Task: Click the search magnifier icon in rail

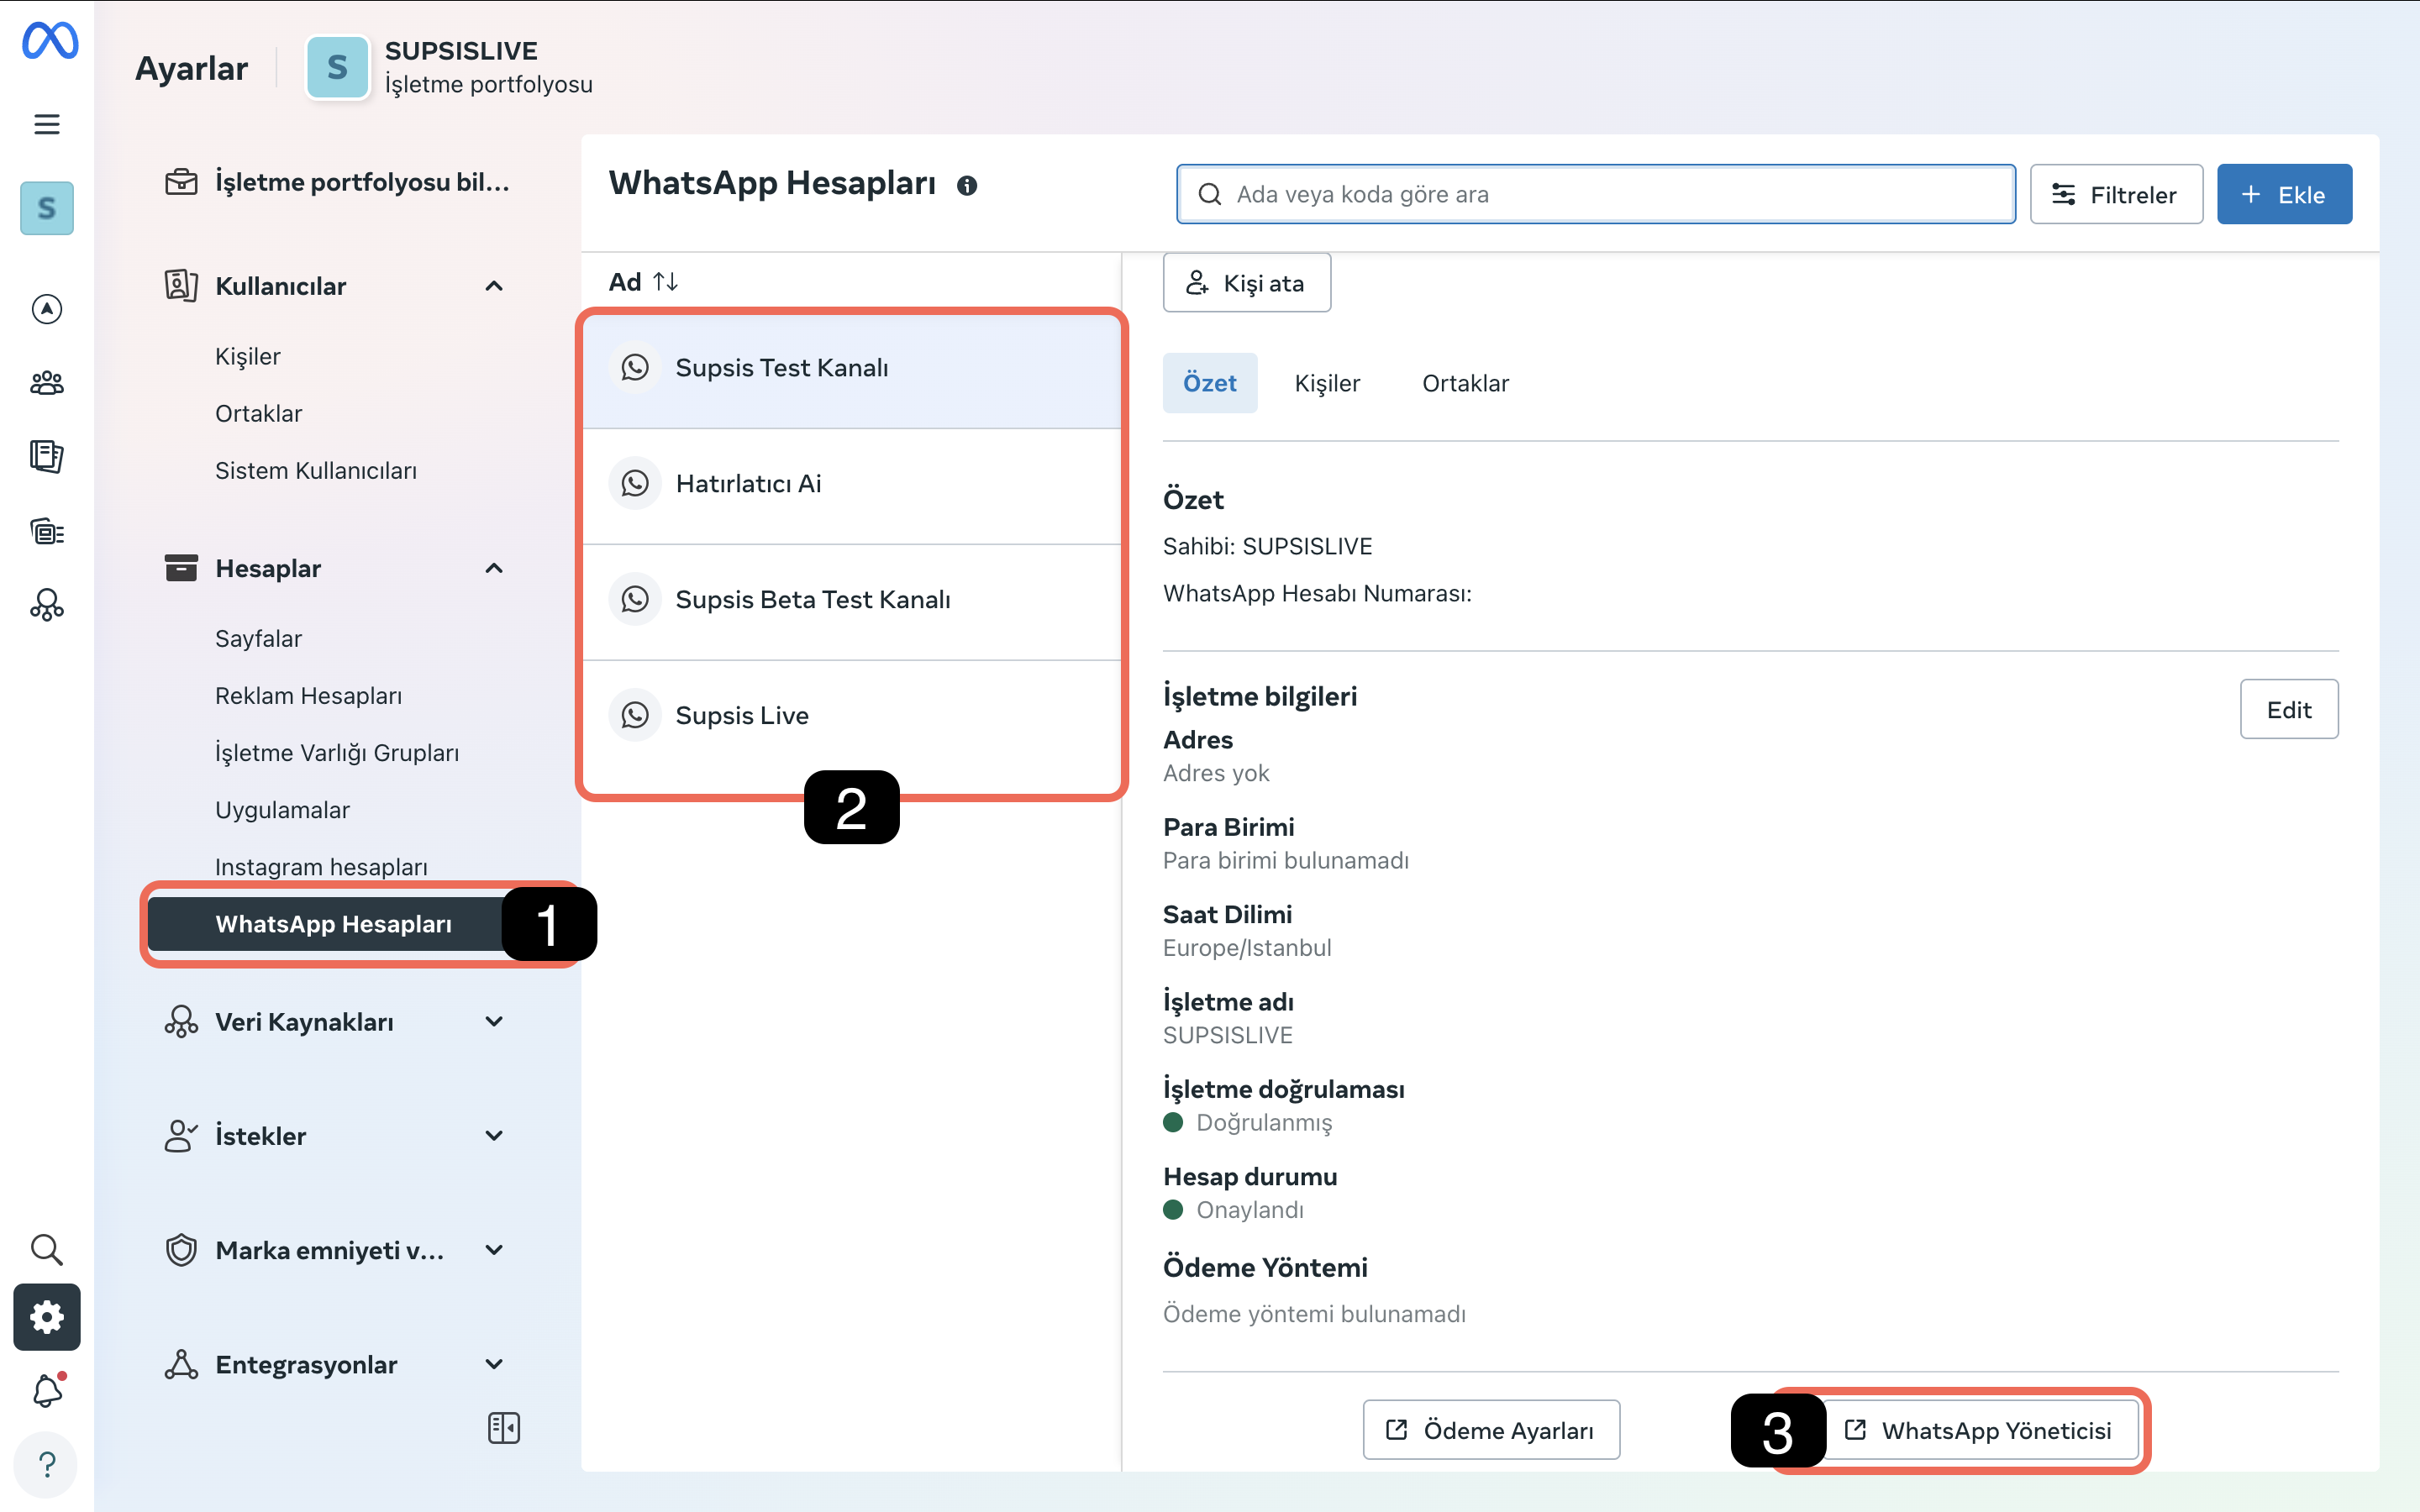Action: pyautogui.click(x=47, y=1249)
